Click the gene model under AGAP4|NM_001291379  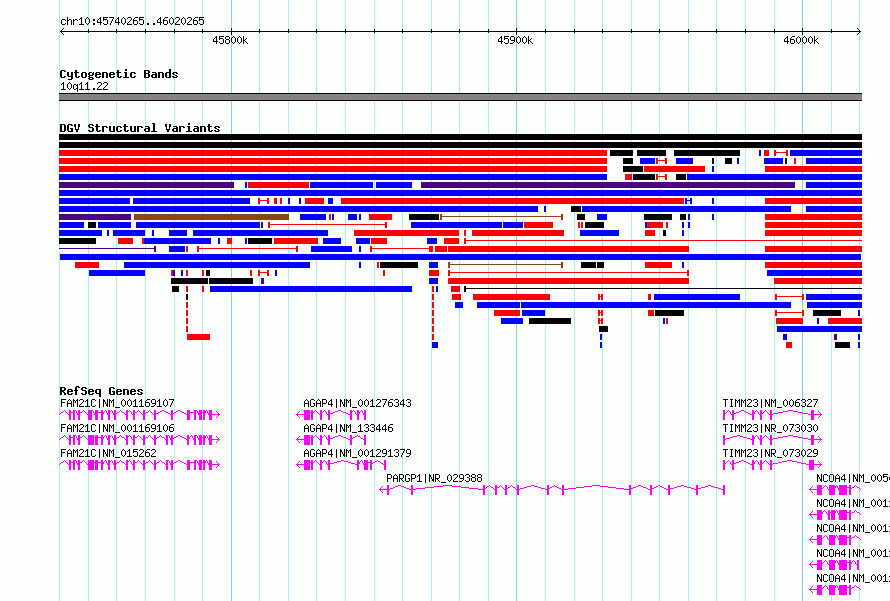point(342,465)
